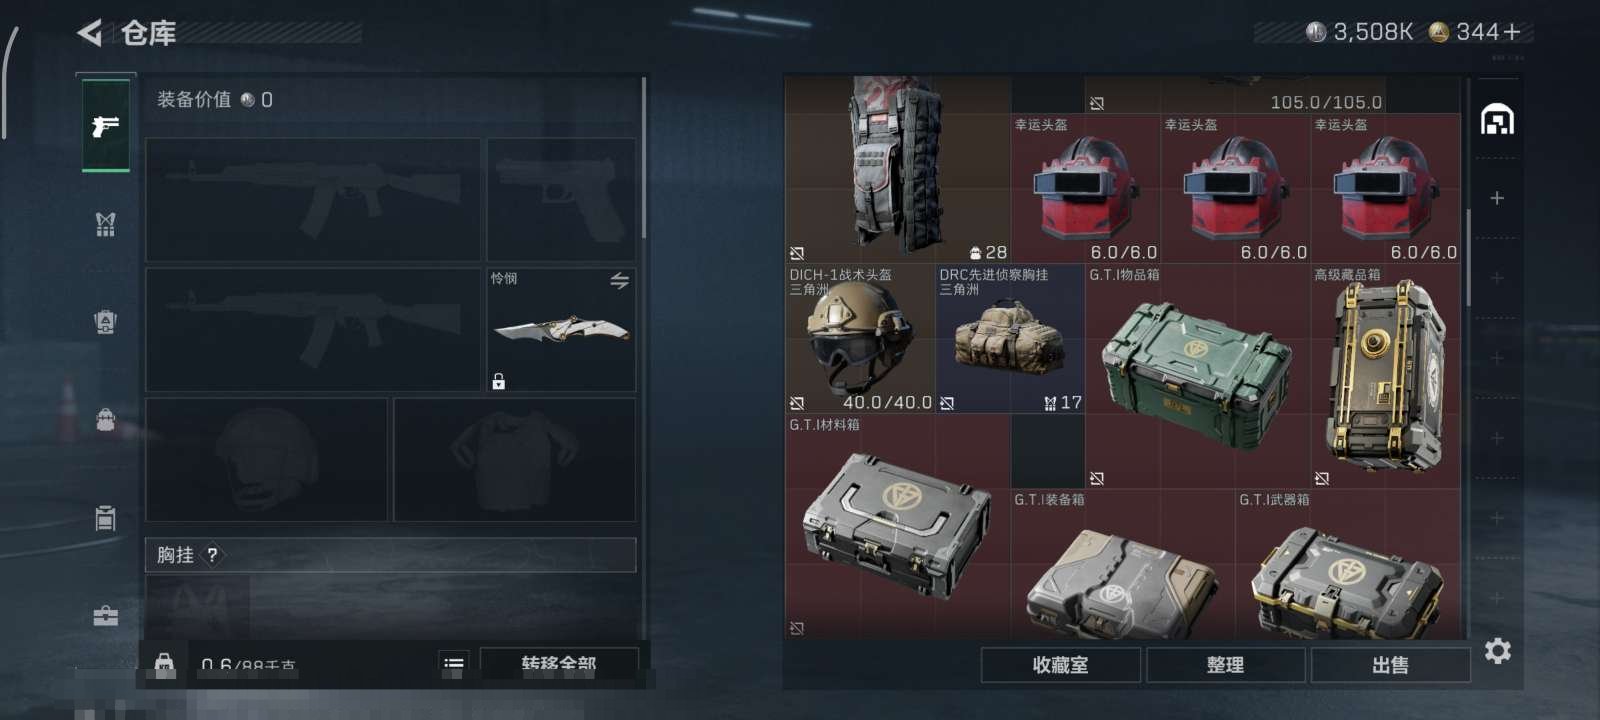Click the 胸挂 help question mark
Screen dimensions: 1600x720
click(x=212, y=555)
